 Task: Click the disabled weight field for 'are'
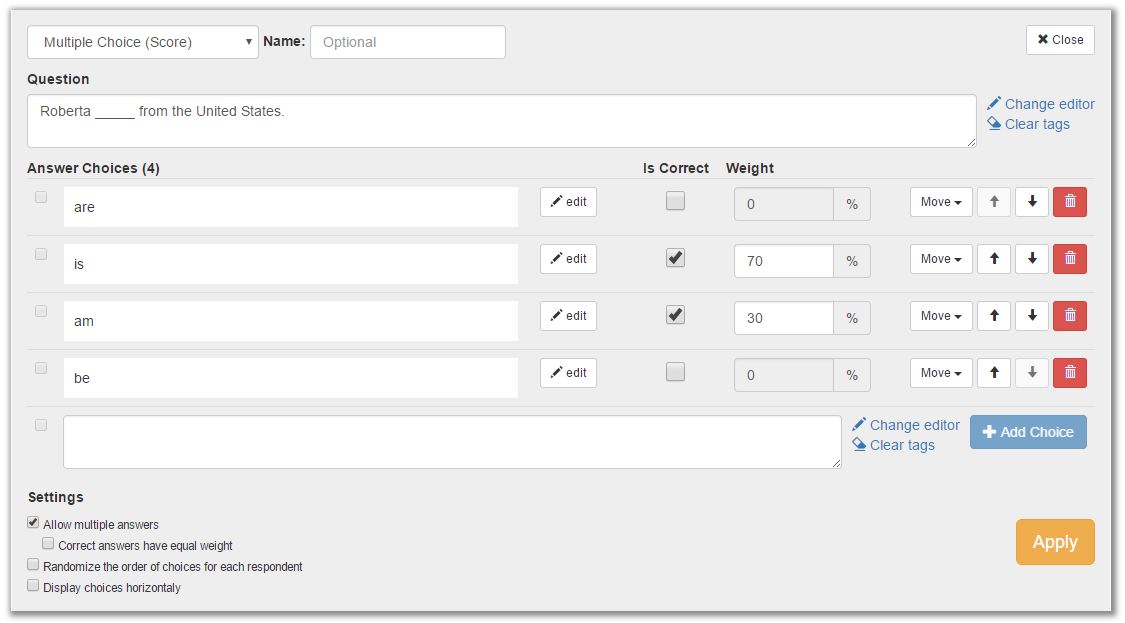[783, 204]
